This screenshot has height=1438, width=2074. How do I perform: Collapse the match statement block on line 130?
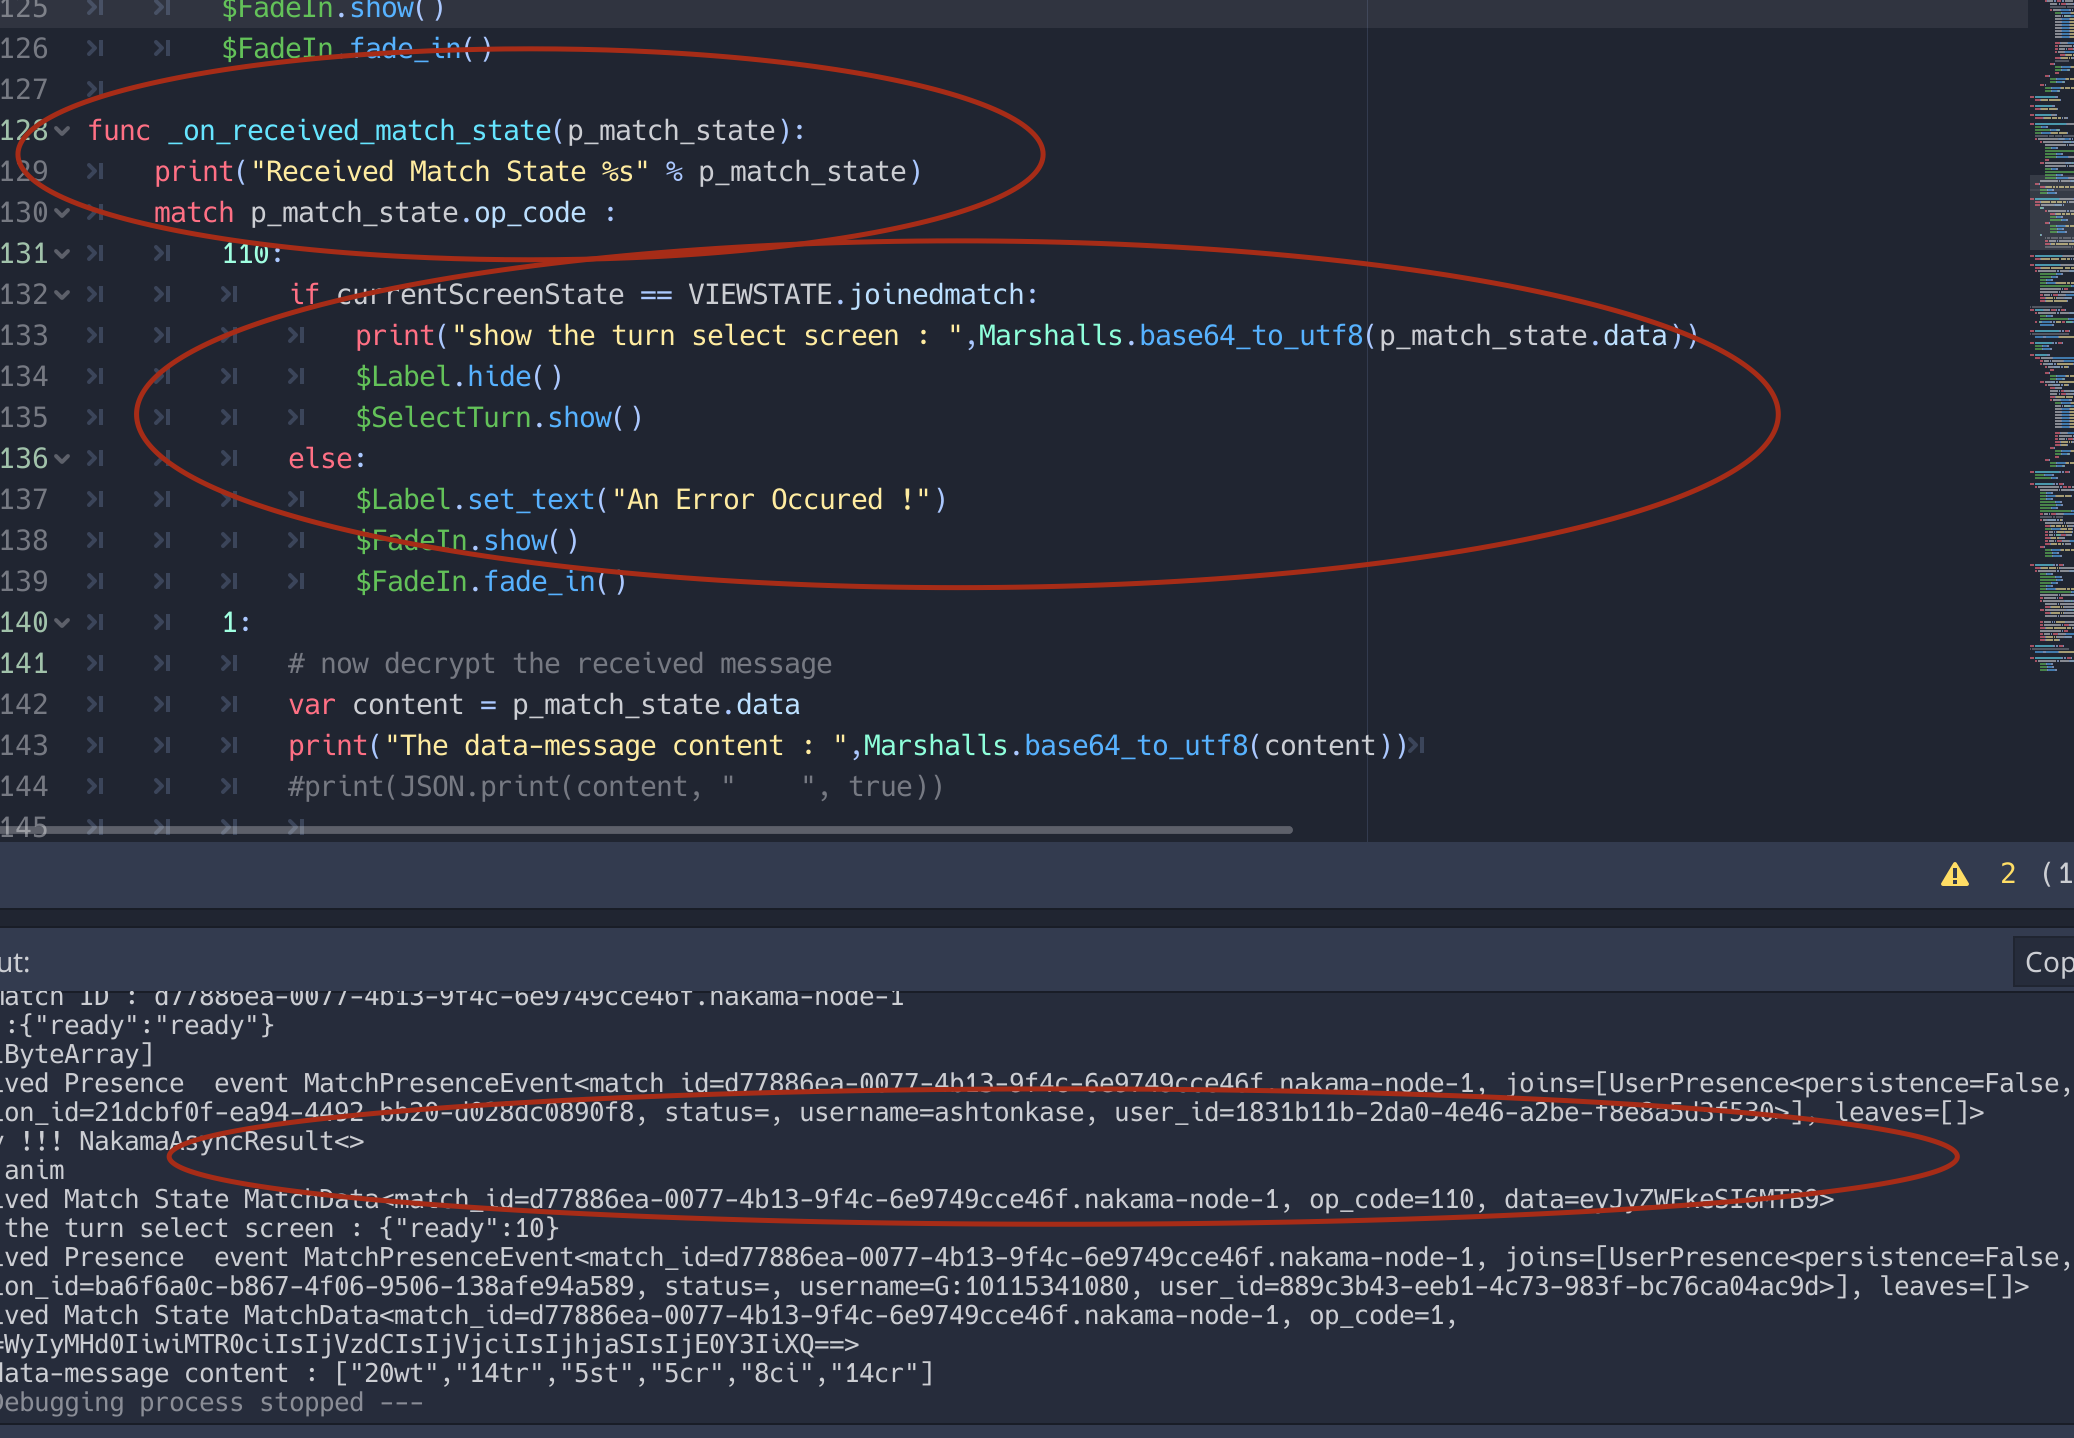pyautogui.click(x=62, y=212)
